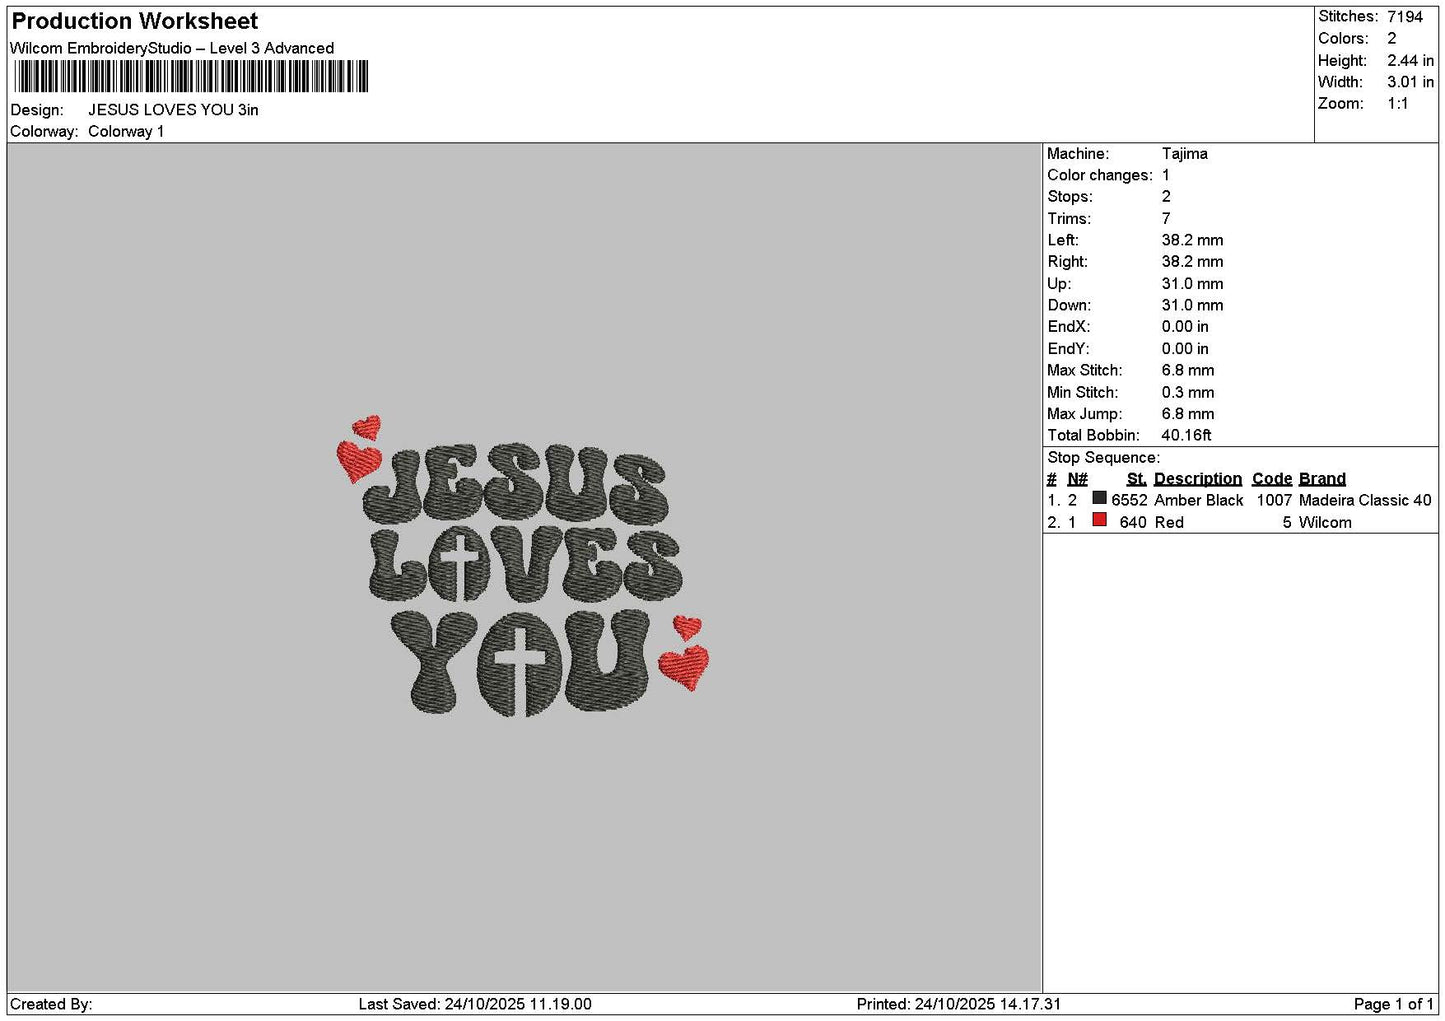Click the Amber Black color swatch

pos(1099,498)
